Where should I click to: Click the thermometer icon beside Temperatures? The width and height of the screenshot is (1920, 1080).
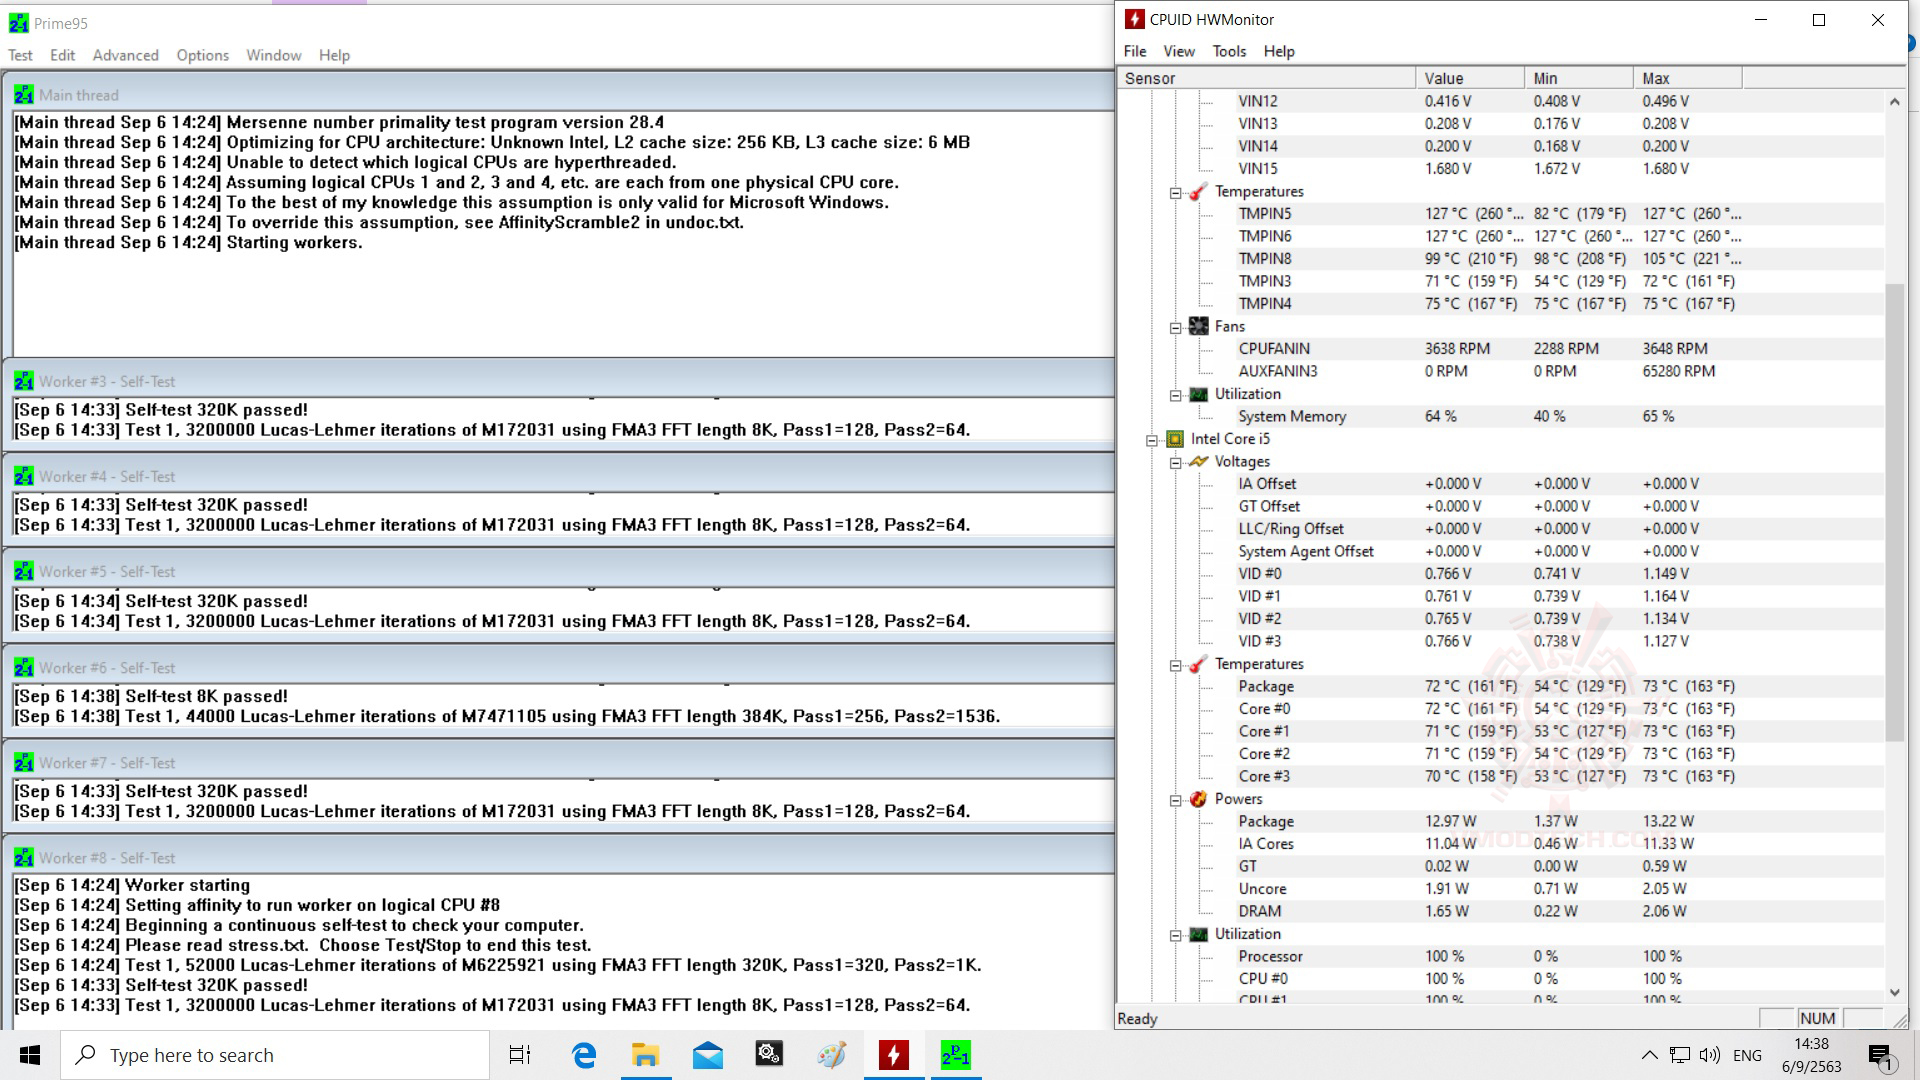tap(1198, 192)
